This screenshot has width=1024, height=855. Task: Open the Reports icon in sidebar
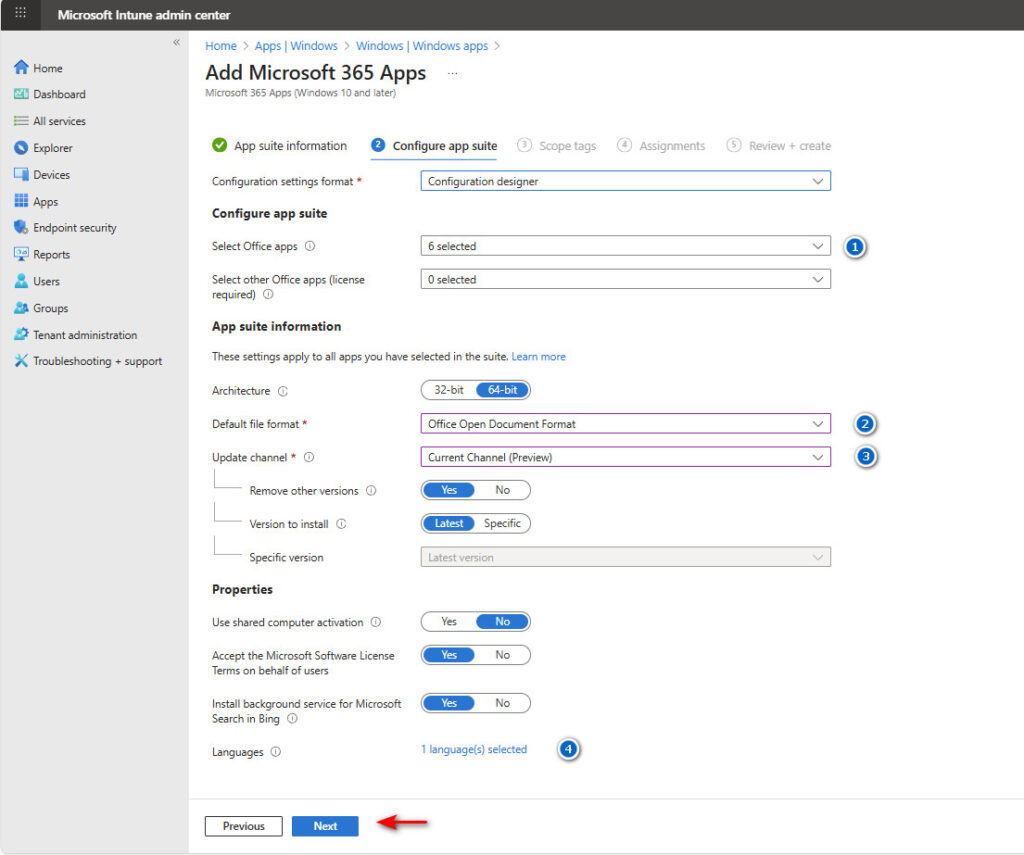point(21,255)
